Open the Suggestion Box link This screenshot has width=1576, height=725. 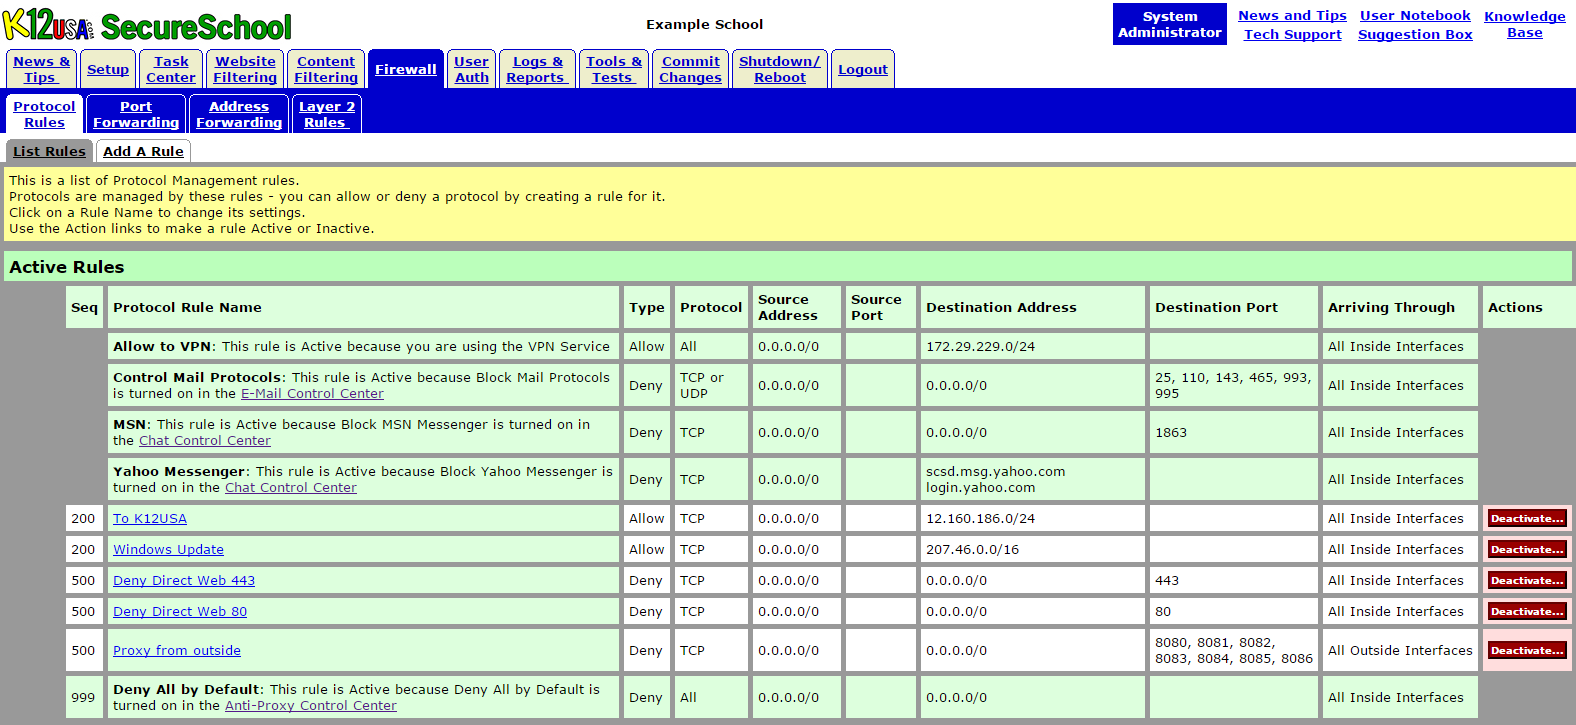1415,34
